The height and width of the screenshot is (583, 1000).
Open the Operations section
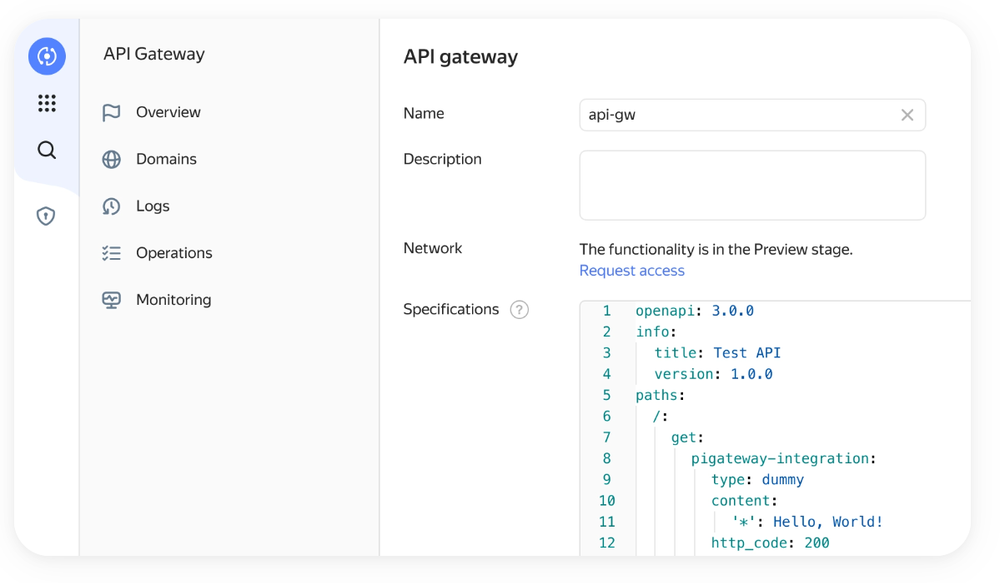click(175, 253)
